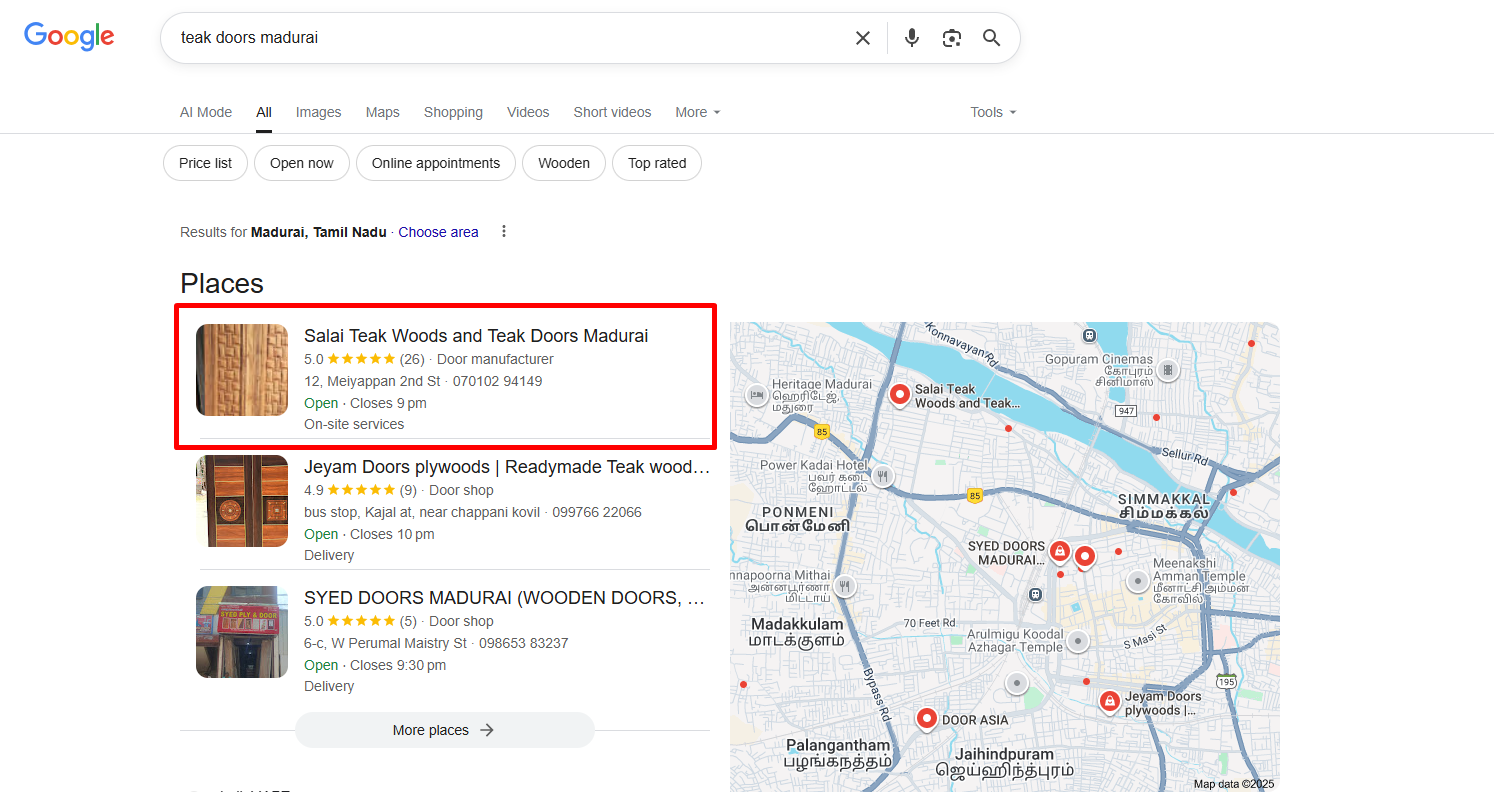This screenshot has width=1494, height=792.
Task: Switch to the Images tab
Action: point(318,112)
